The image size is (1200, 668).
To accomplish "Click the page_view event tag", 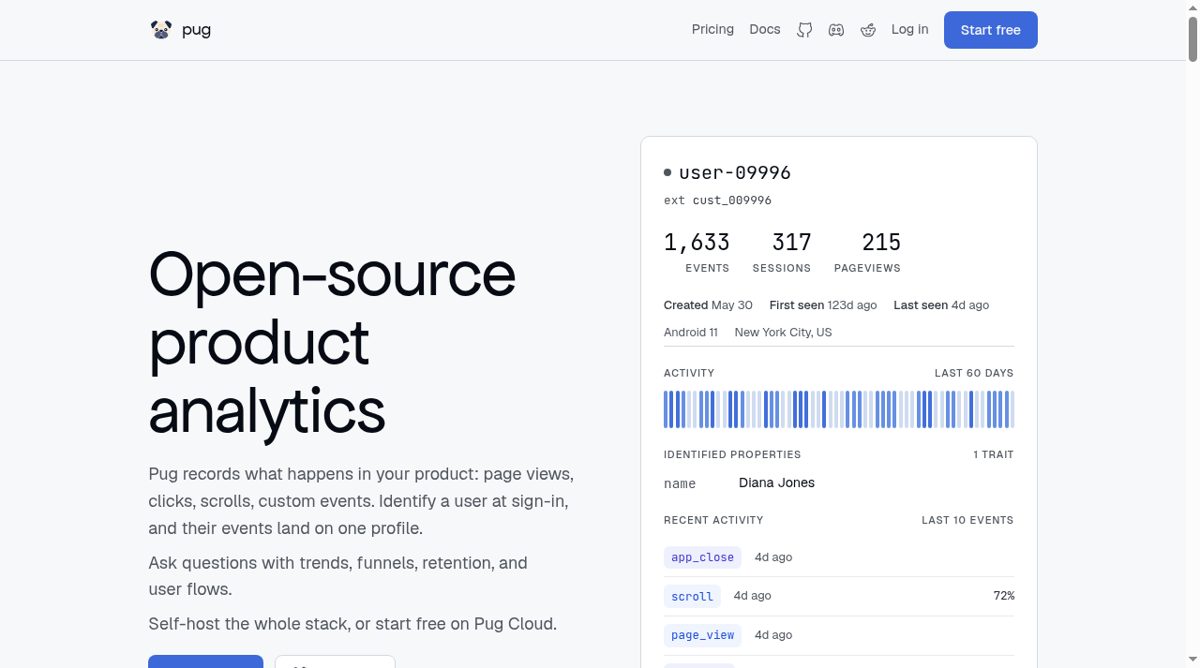I will [703, 635].
